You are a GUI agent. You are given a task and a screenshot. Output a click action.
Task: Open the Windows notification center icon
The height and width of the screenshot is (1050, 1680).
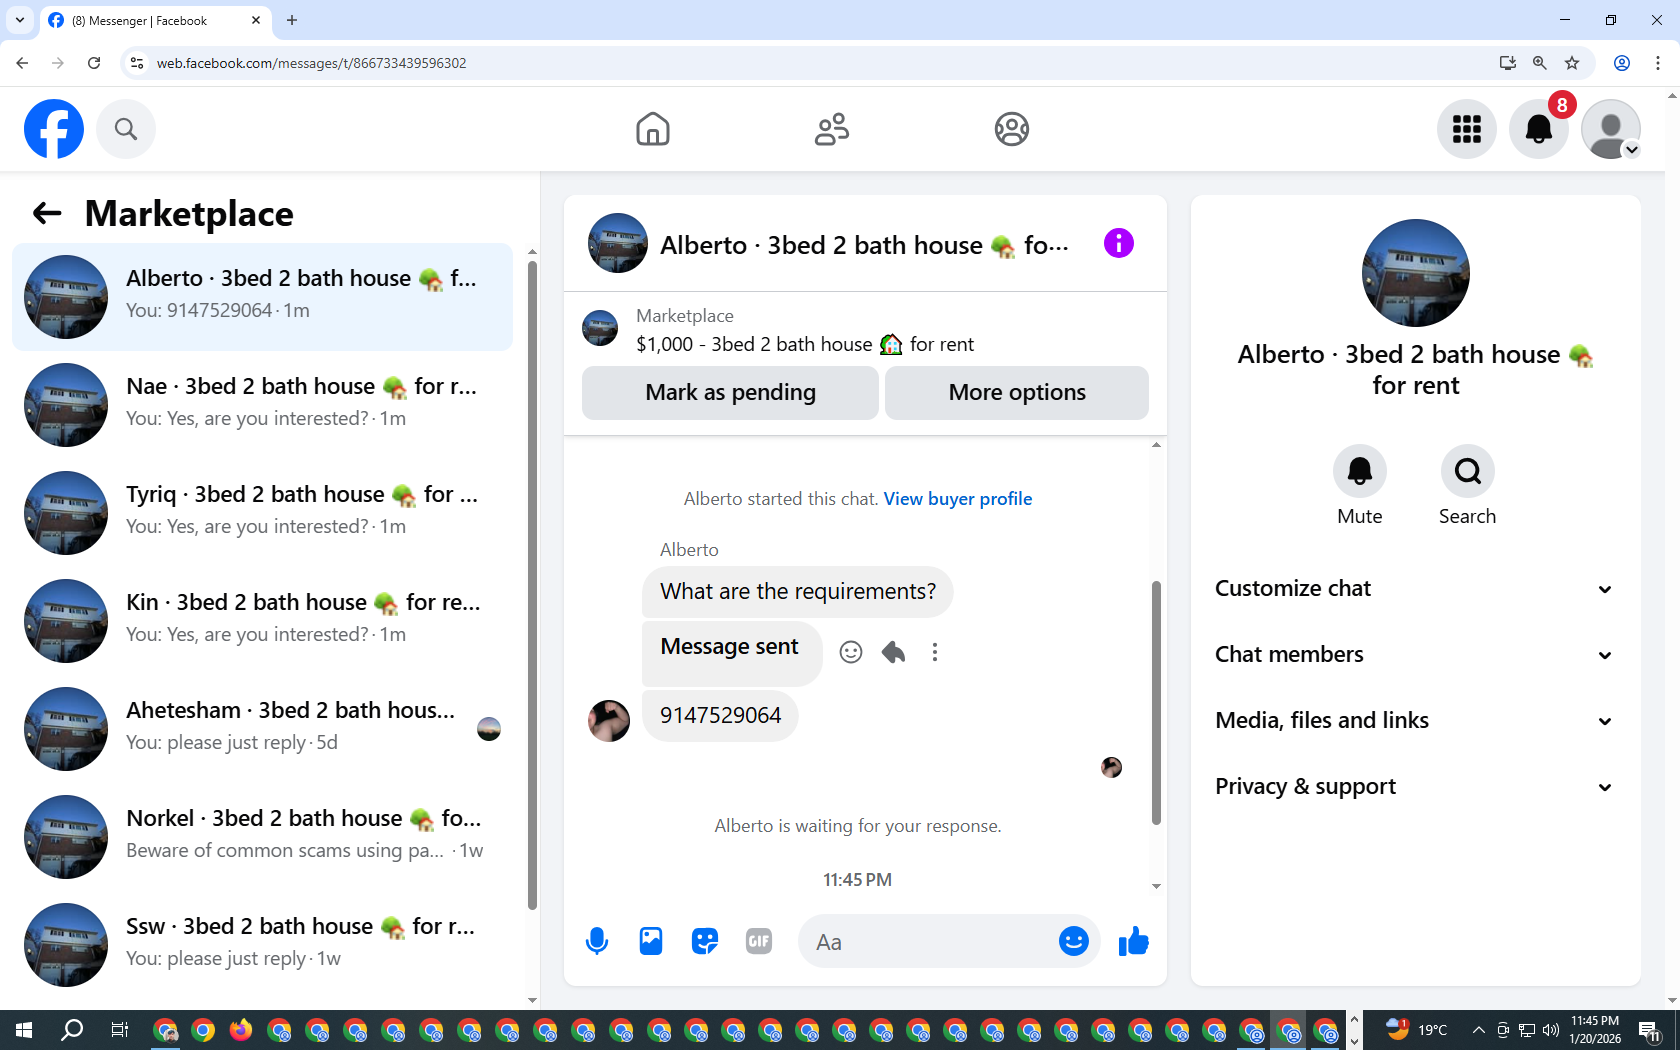coord(1650,1030)
